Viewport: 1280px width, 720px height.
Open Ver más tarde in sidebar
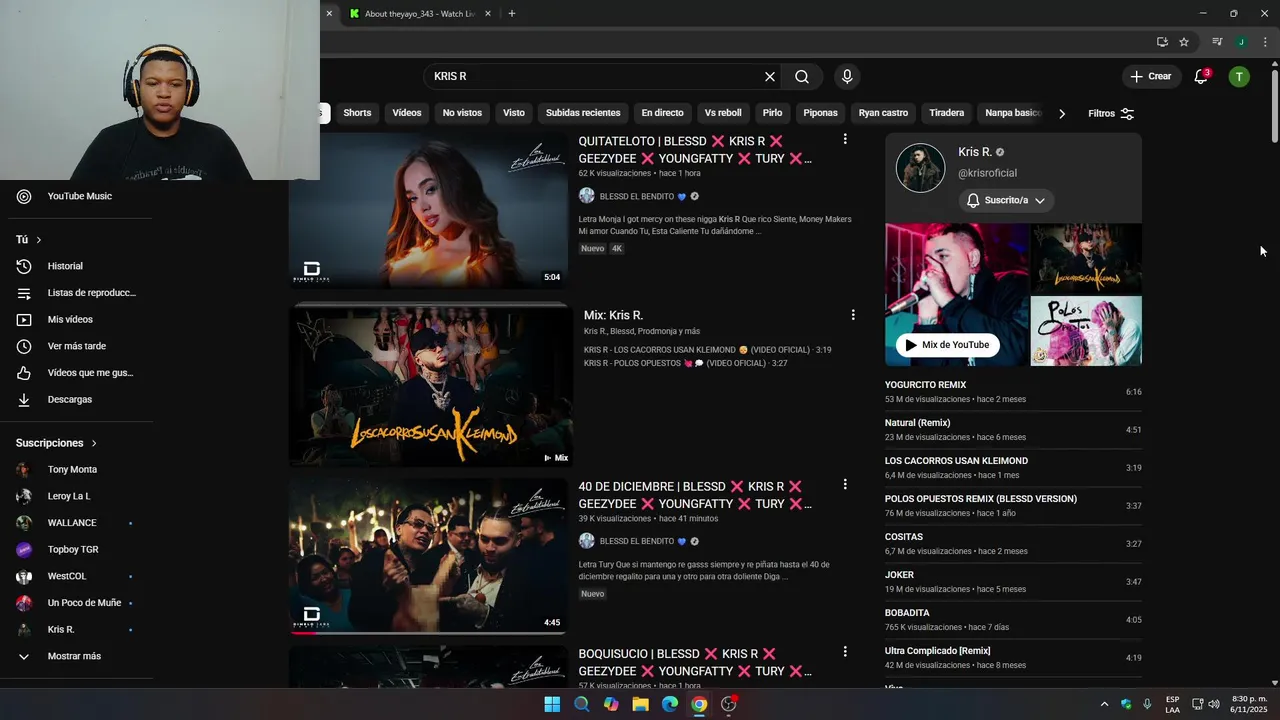tap(76, 346)
